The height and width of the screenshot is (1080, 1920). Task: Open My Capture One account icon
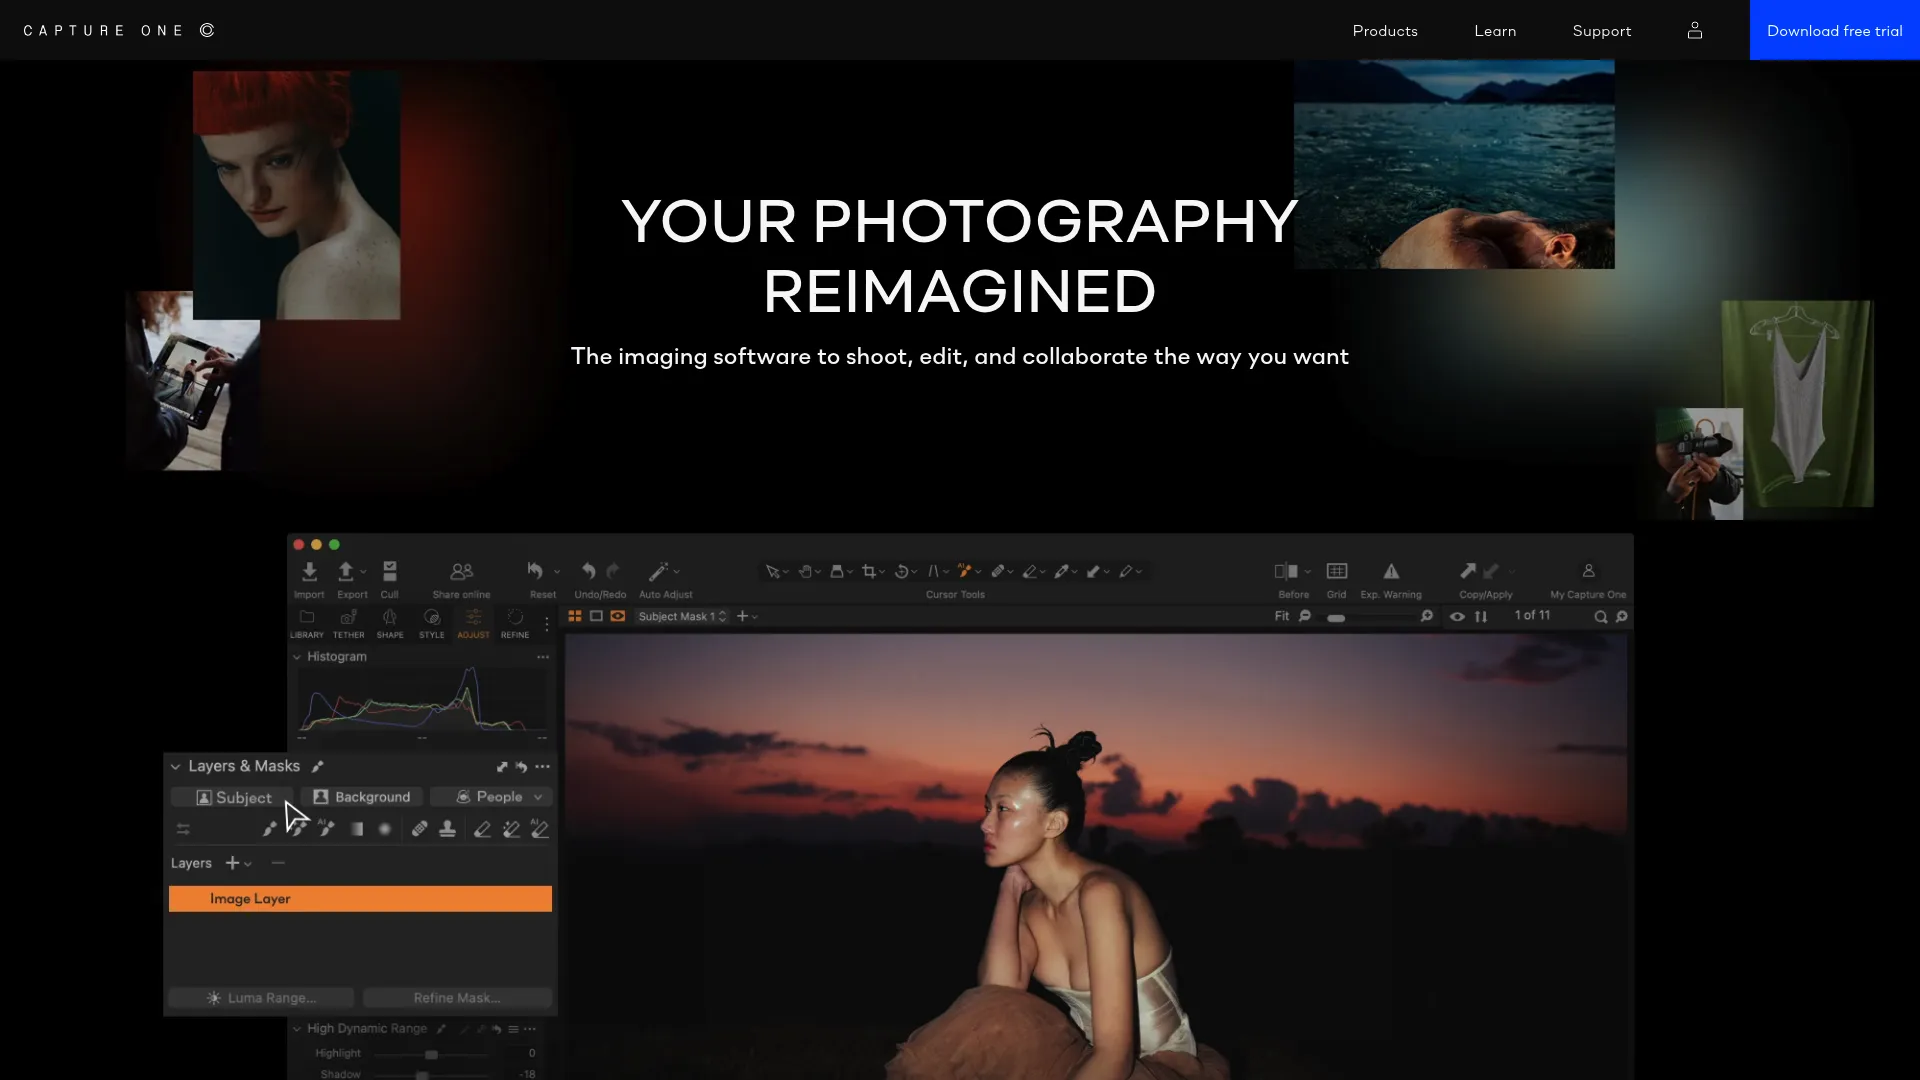tap(1588, 571)
